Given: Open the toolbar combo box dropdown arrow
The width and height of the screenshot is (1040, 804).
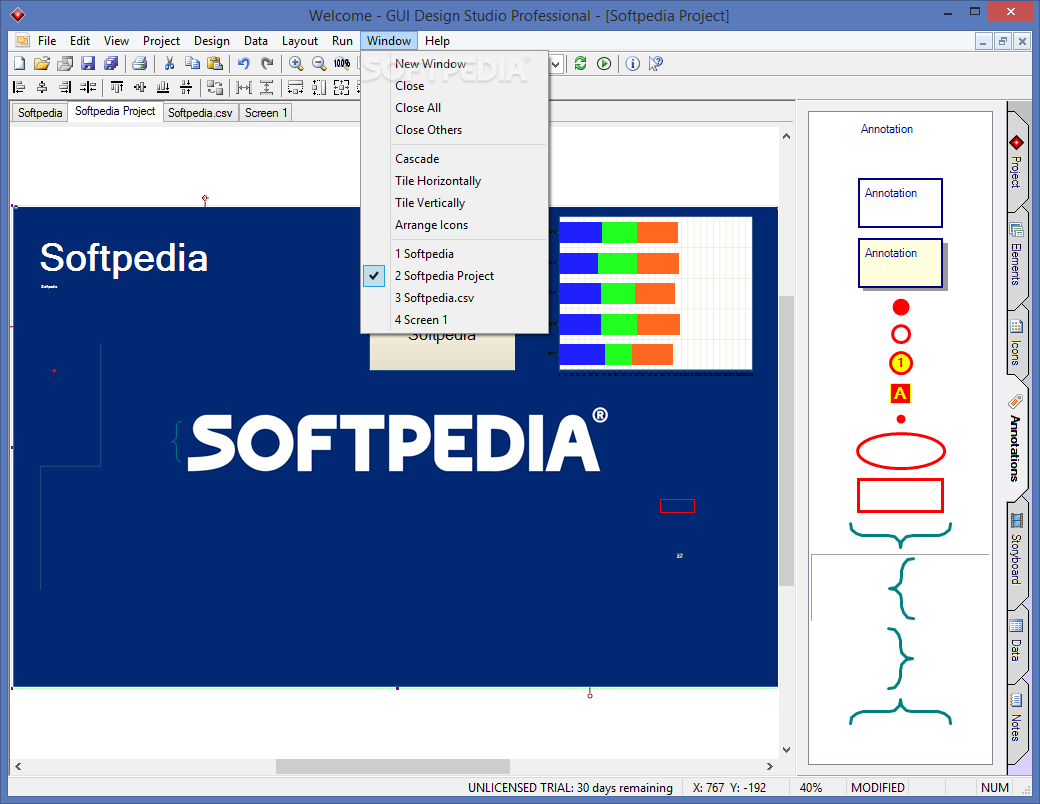Looking at the screenshot, I should [x=556, y=64].
